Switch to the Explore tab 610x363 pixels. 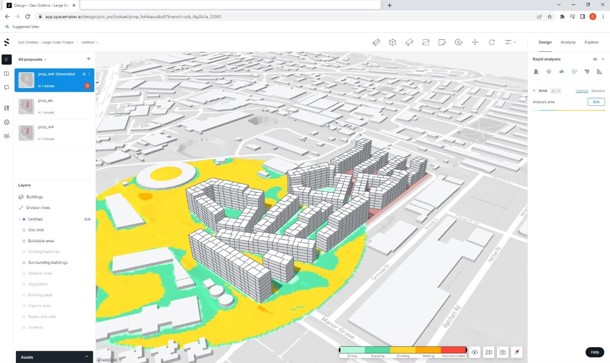[591, 42]
